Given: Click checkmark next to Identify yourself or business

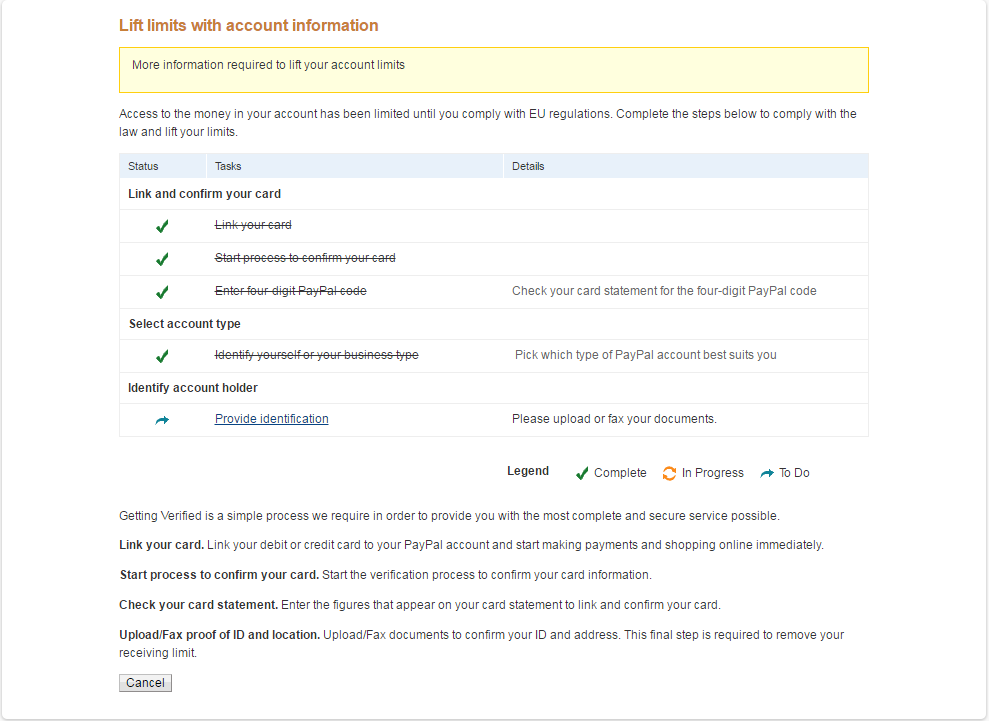Looking at the screenshot, I should coord(162,356).
